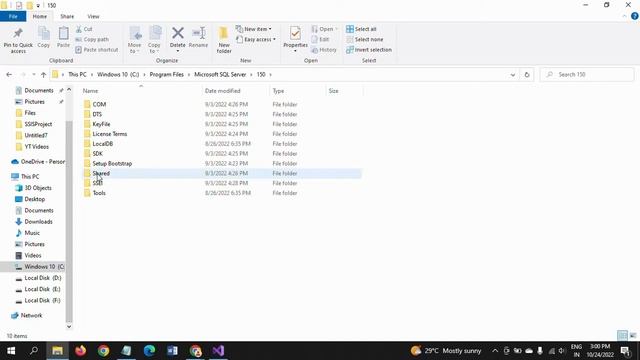Click the Cut scissors option

[84, 29]
